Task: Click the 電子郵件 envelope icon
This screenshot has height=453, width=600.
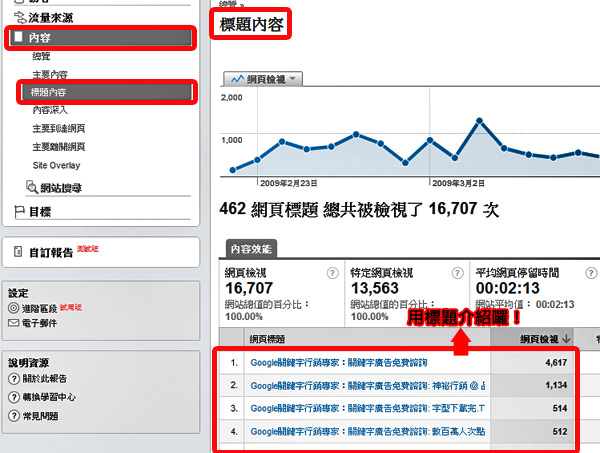Action: tap(13, 323)
